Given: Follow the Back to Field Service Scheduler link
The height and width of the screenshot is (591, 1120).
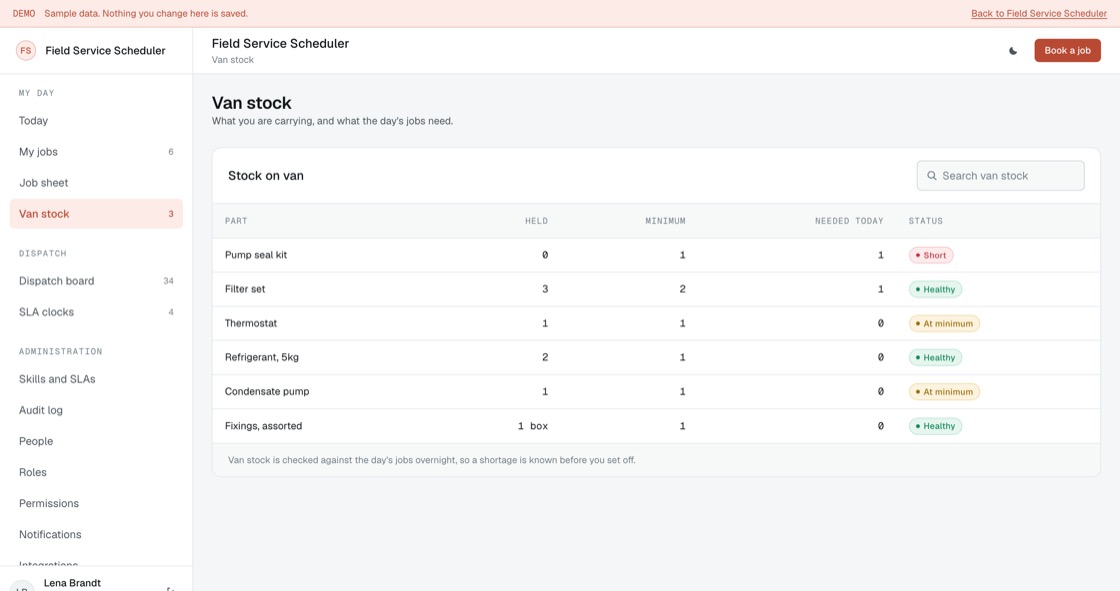Looking at the screenshot, I should (x=1039, y=14).
